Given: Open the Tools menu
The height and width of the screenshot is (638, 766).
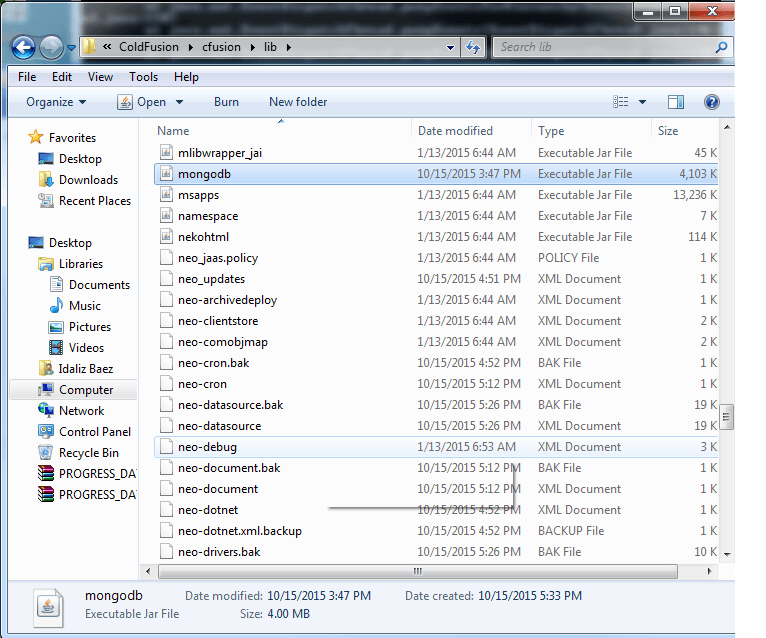Looking at the screenshot, I should (143, 77).
